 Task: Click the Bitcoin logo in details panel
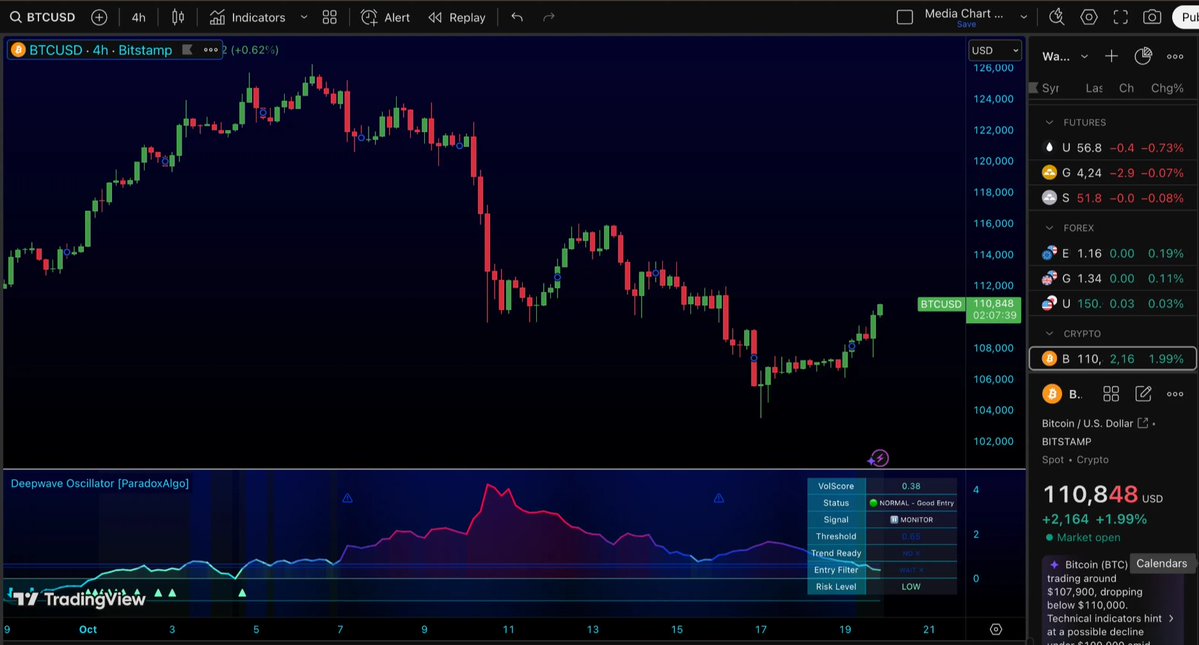[x=1052, y=394]
